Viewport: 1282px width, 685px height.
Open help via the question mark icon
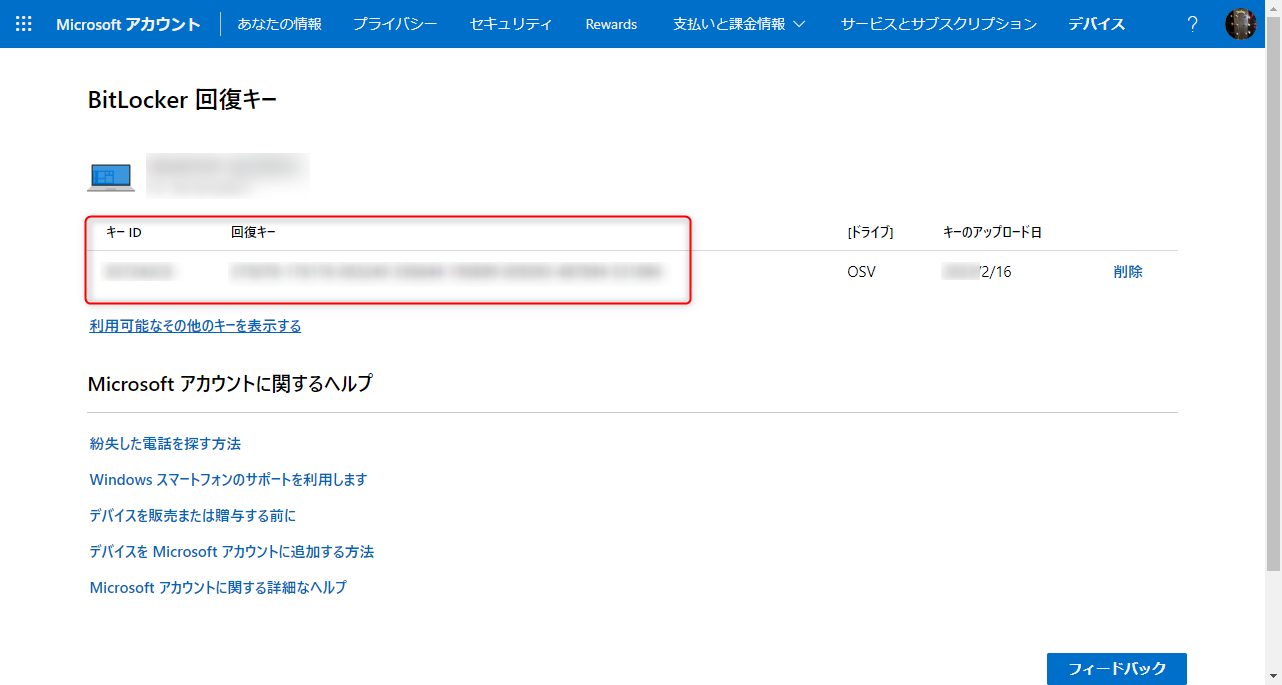(1192, 24)
